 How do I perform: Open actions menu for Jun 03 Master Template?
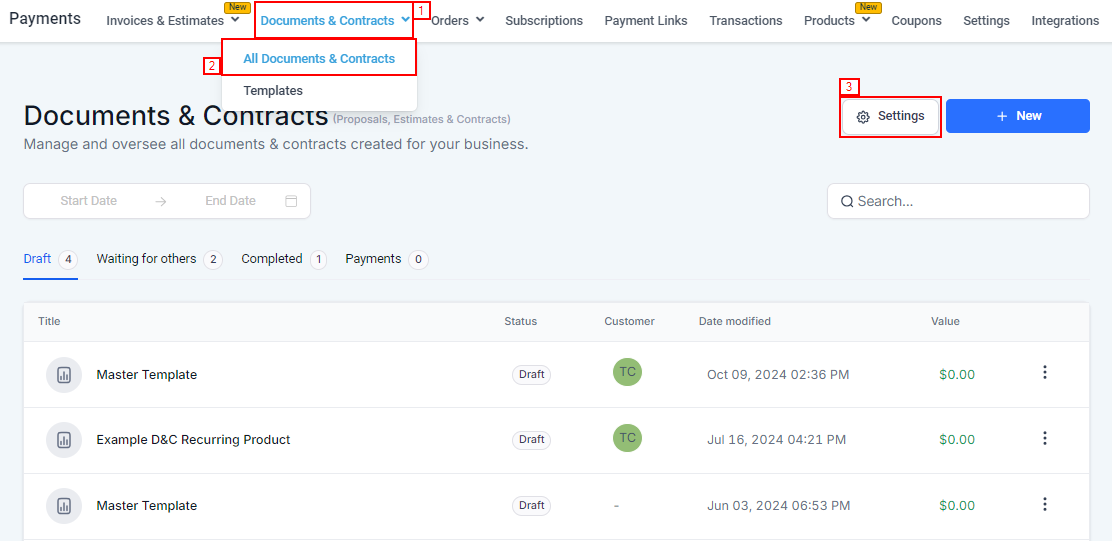tap(1044, 505)
